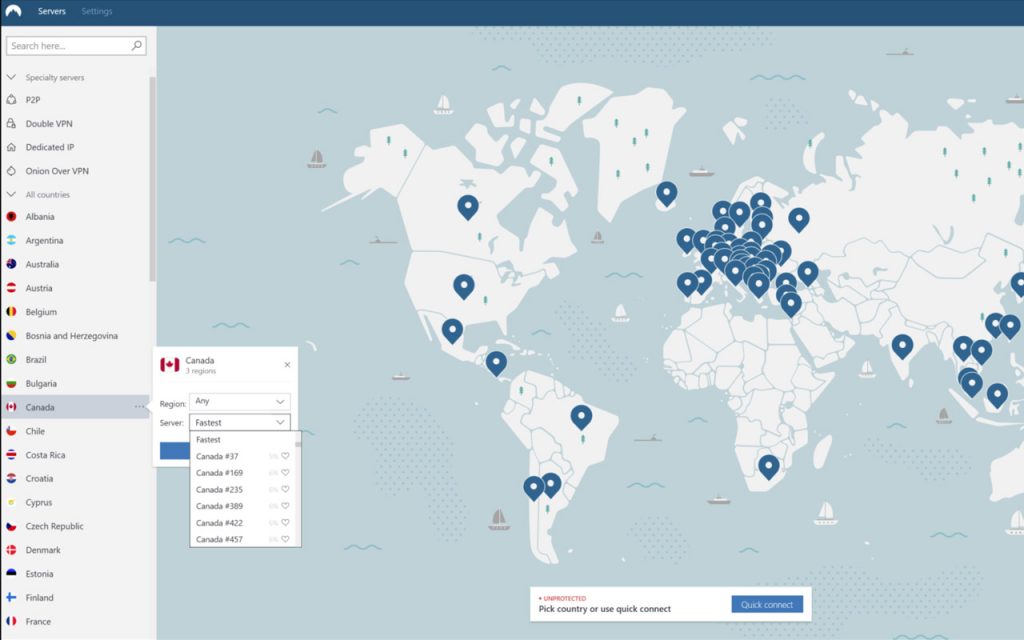
Task: Click the server dropdown list scrollbar
Action: click(x=298, y=444)
